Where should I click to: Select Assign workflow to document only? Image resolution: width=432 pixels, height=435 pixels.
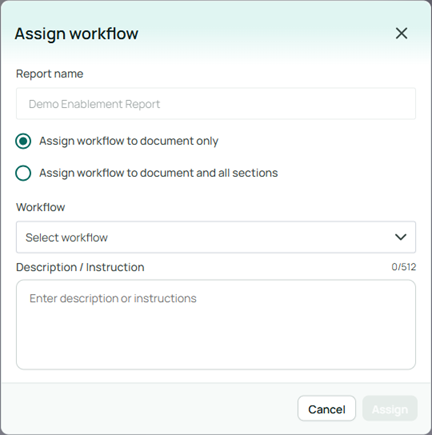[x=23, y=141]
